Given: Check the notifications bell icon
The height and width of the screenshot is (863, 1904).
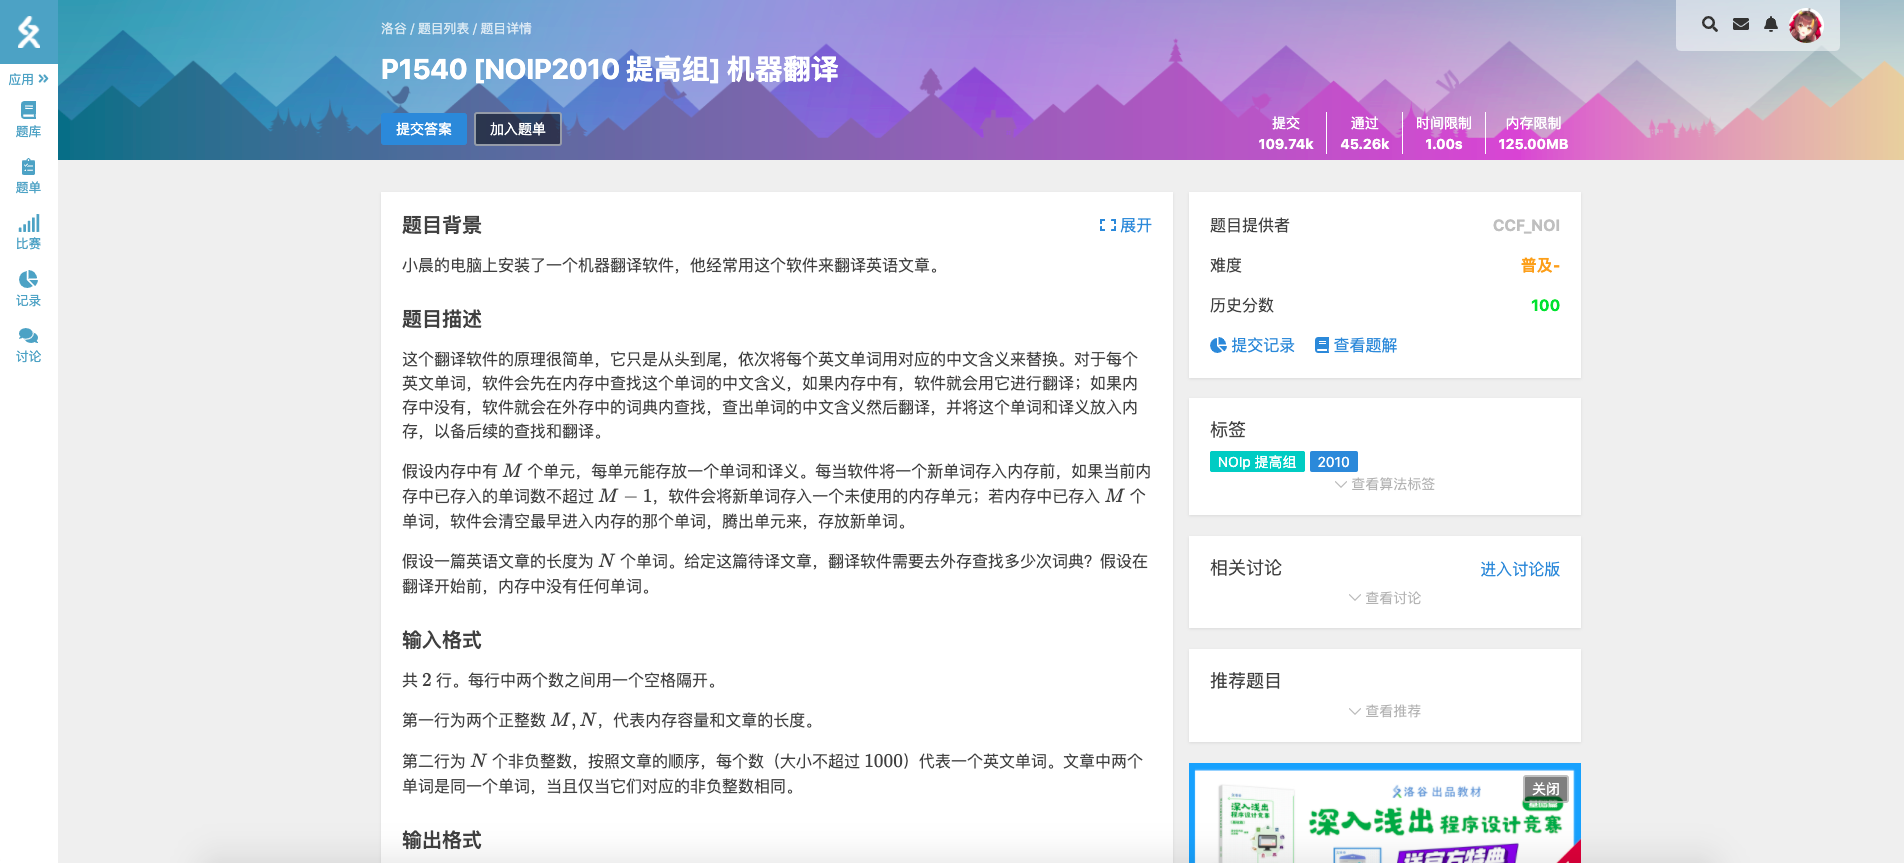Looking at the screenshot, I should [x=1771, y=24].
